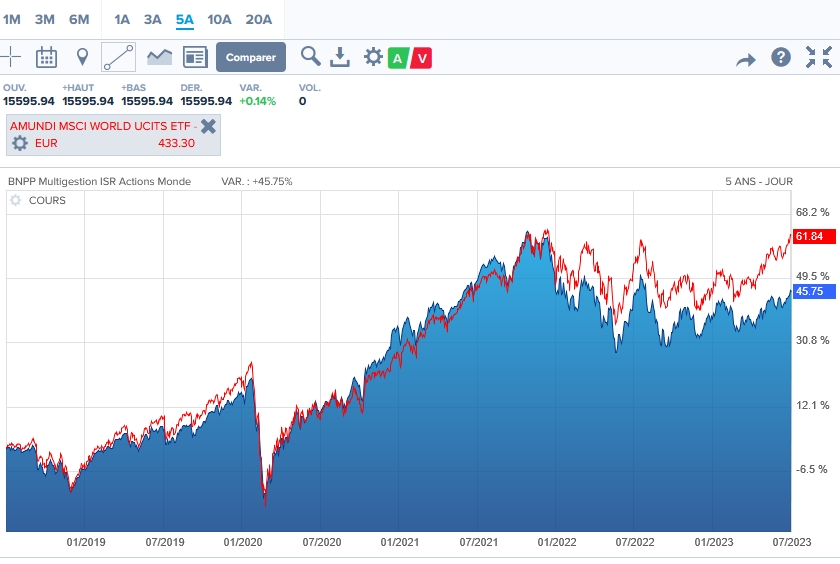Open the calendar date picker
Image resolution: width=840 pixels, height=564 pixels.
tap(46, 57)
